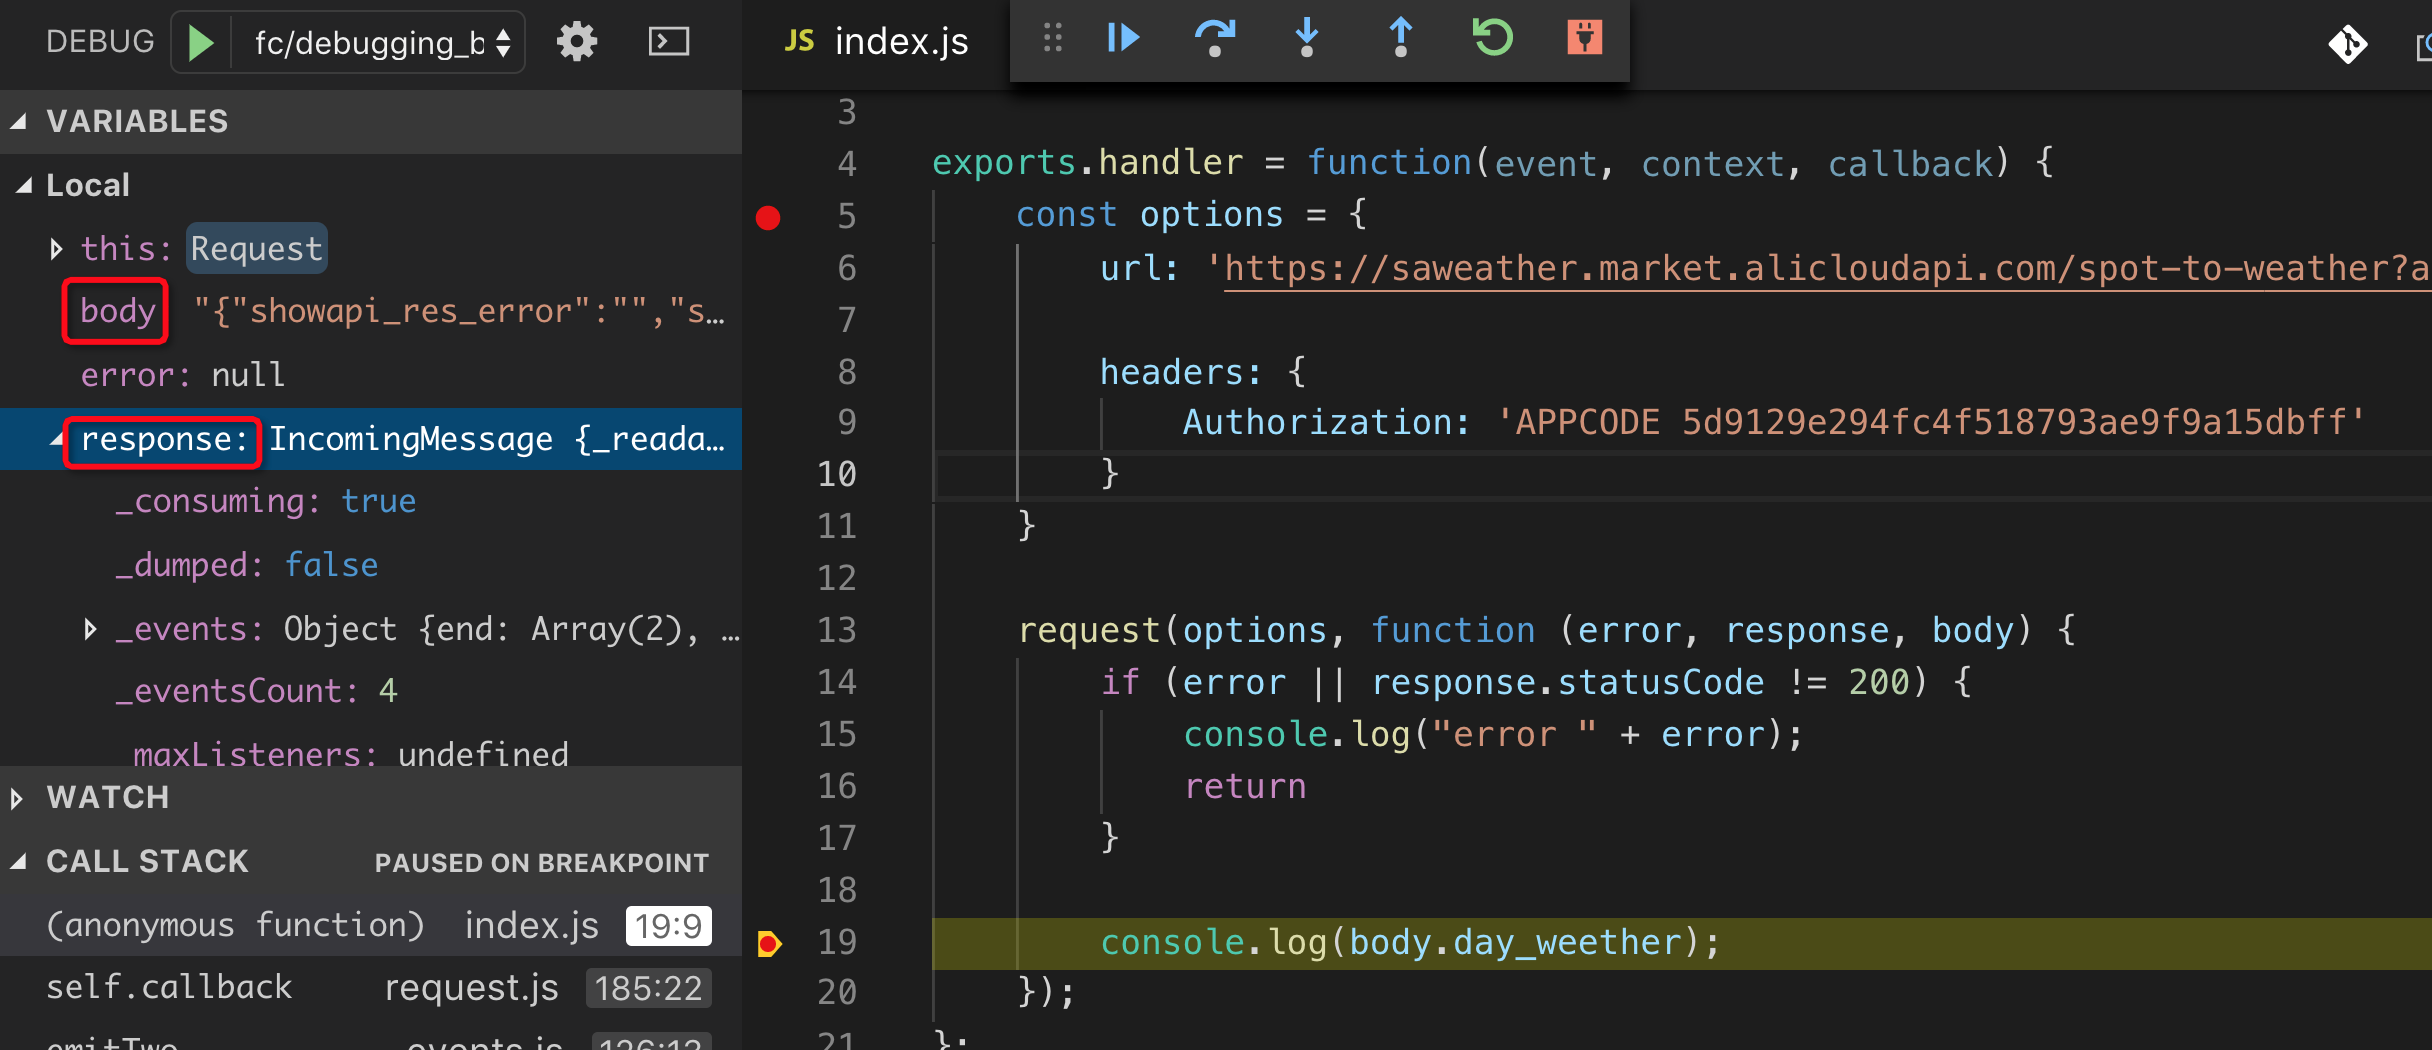Step out with the up arrow
Screen dimensions: 2432x1050
point(1401,38)
